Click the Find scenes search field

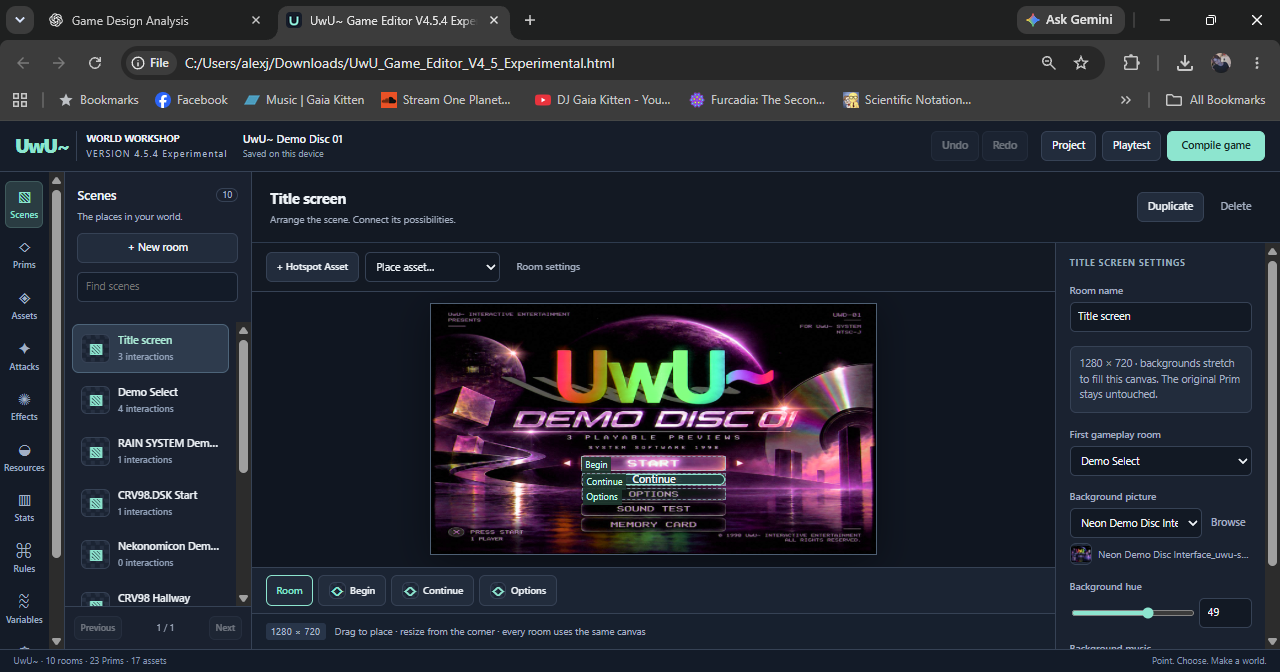(157, 287)
